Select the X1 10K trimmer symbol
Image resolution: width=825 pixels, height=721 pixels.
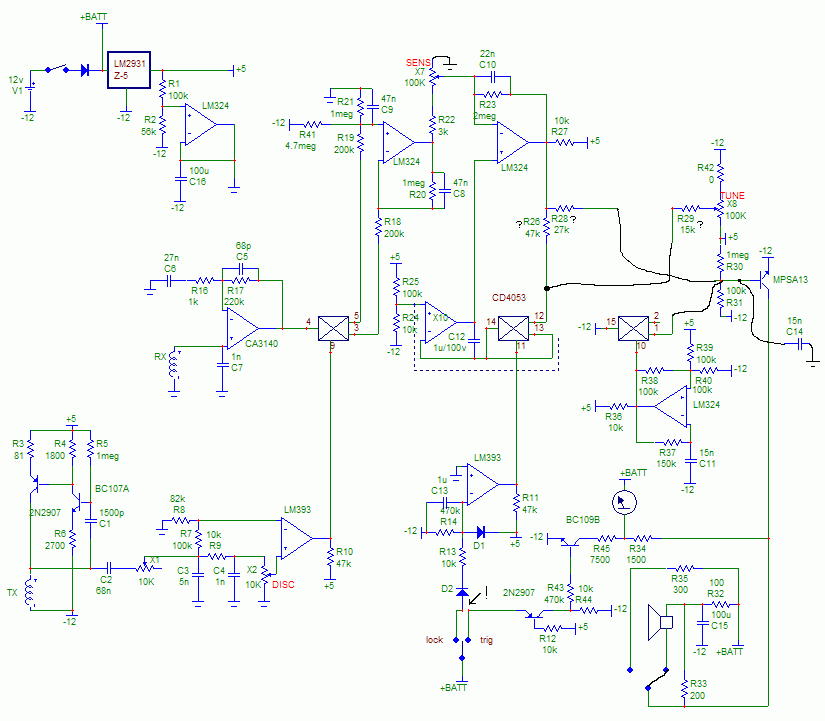(x=146, y=568)
